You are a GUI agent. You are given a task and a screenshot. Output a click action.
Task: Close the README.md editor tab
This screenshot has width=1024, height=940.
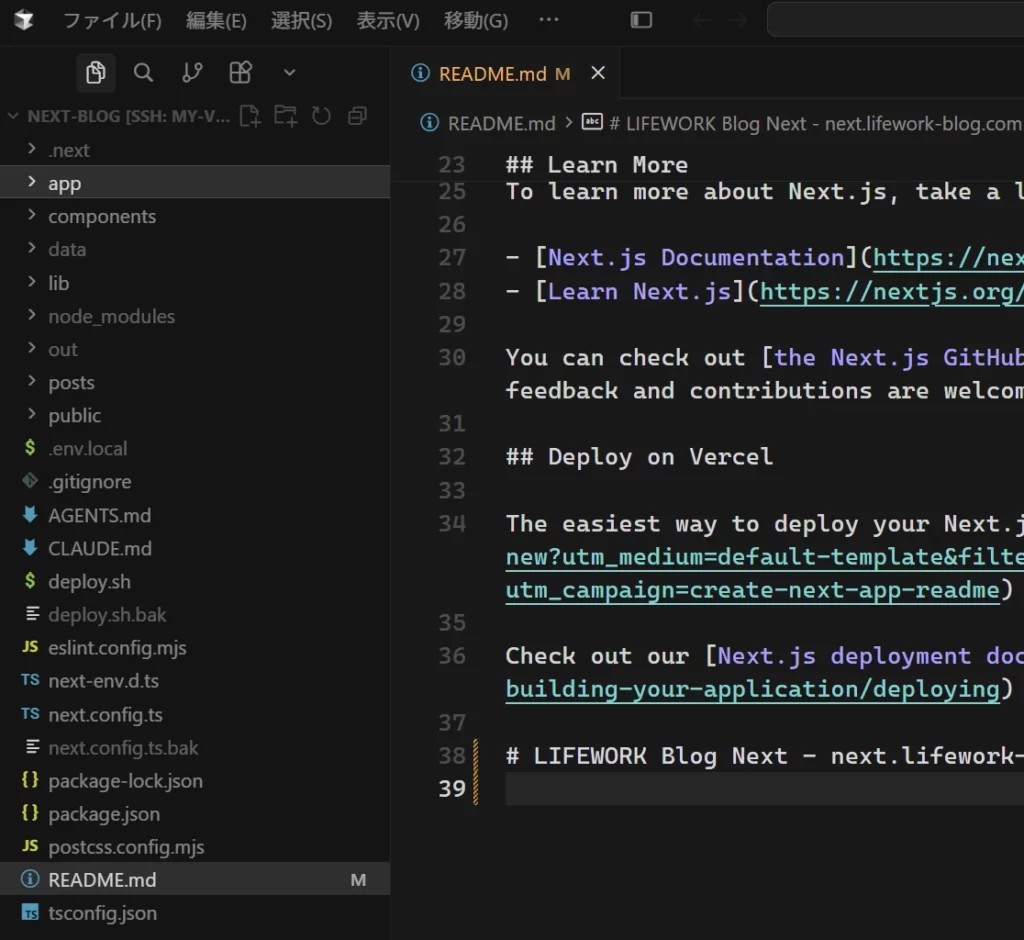coord(598,73)
